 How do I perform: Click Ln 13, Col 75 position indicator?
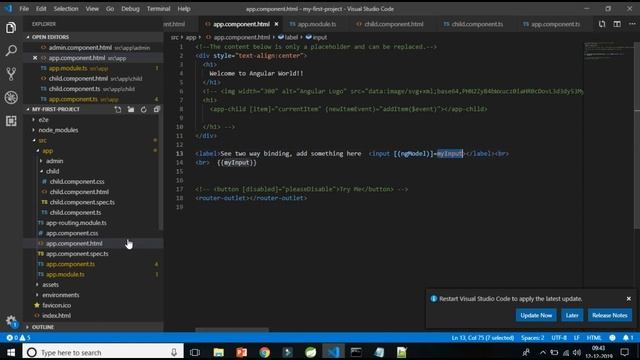coord(482,338)
